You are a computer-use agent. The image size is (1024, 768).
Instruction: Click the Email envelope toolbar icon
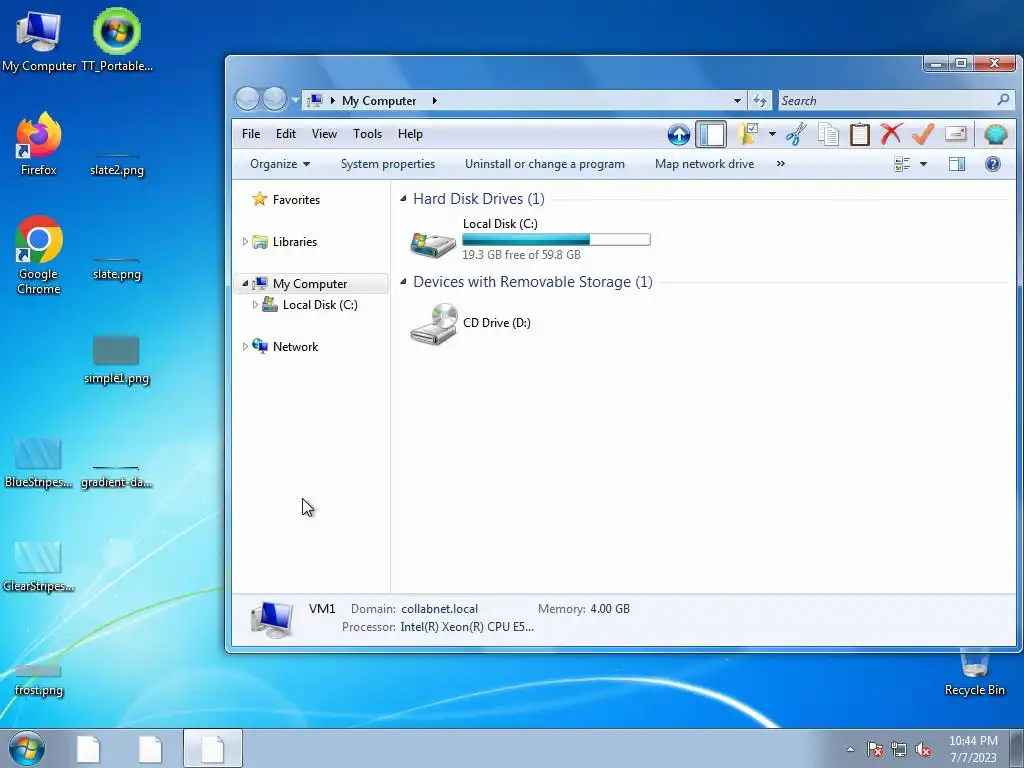click(x=955, y=133)
